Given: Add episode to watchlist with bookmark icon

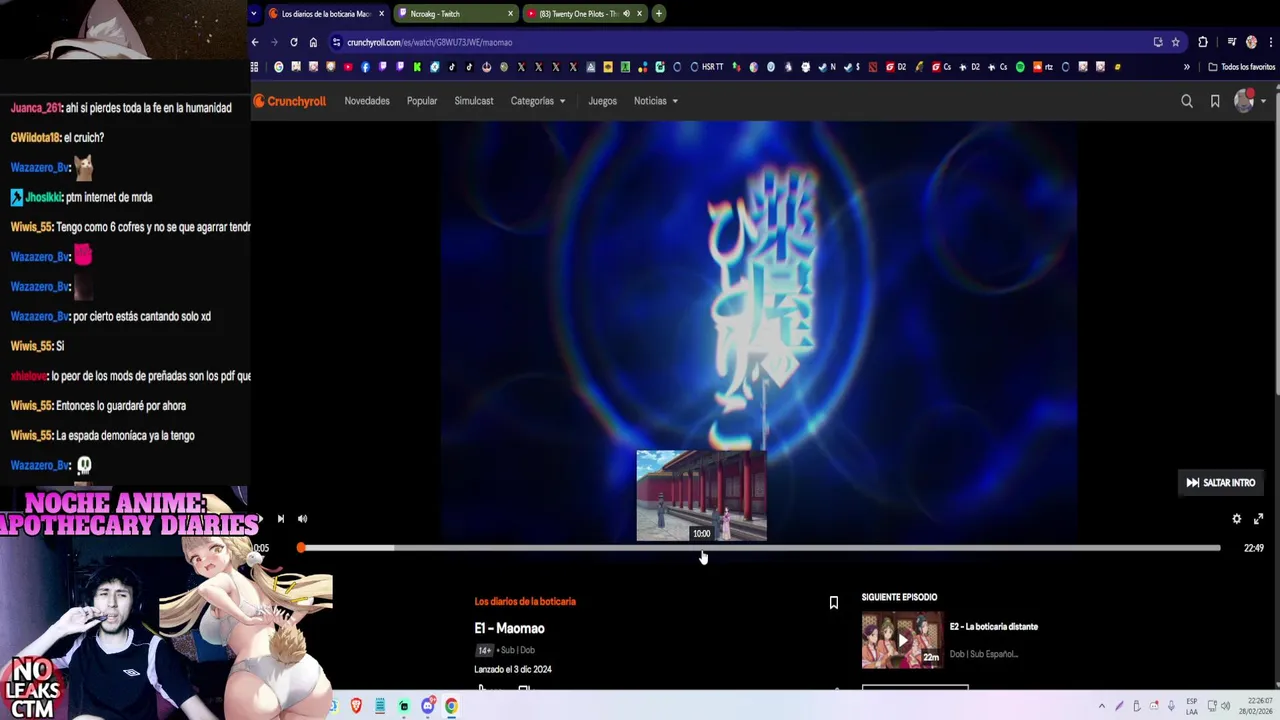Looking at the screenshot, I should point(834,603).
